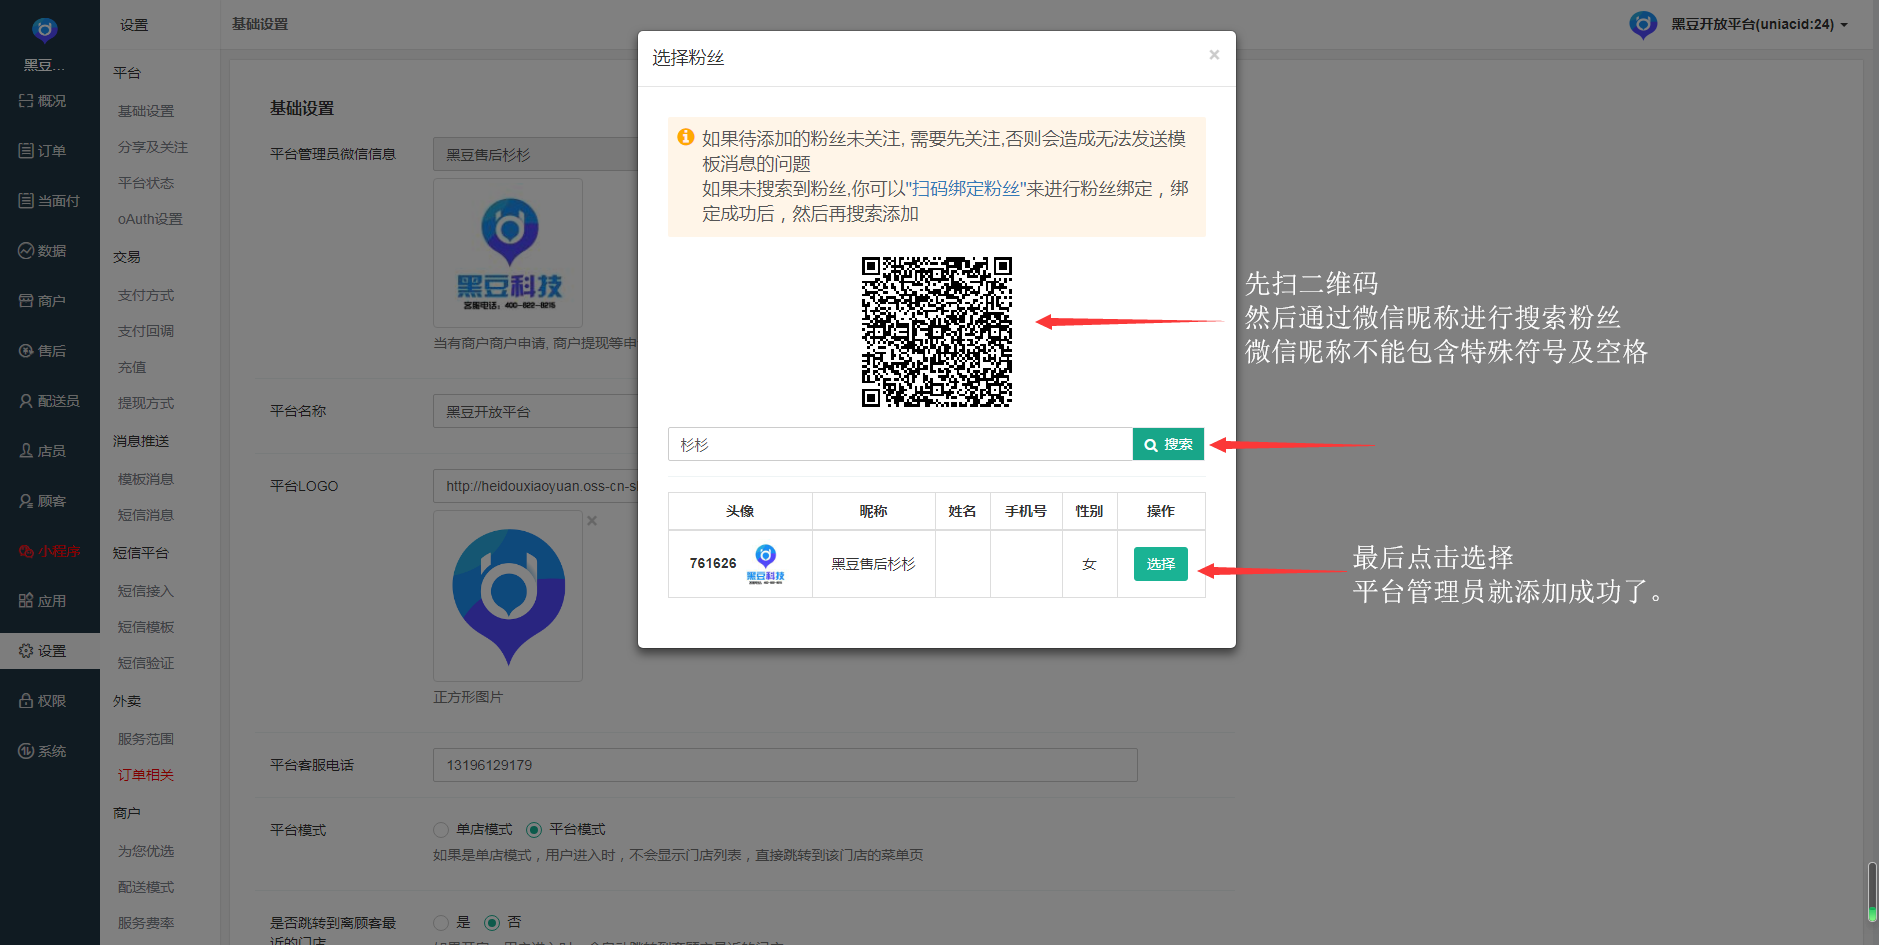Open 为您优选 in settings menu

146,851
